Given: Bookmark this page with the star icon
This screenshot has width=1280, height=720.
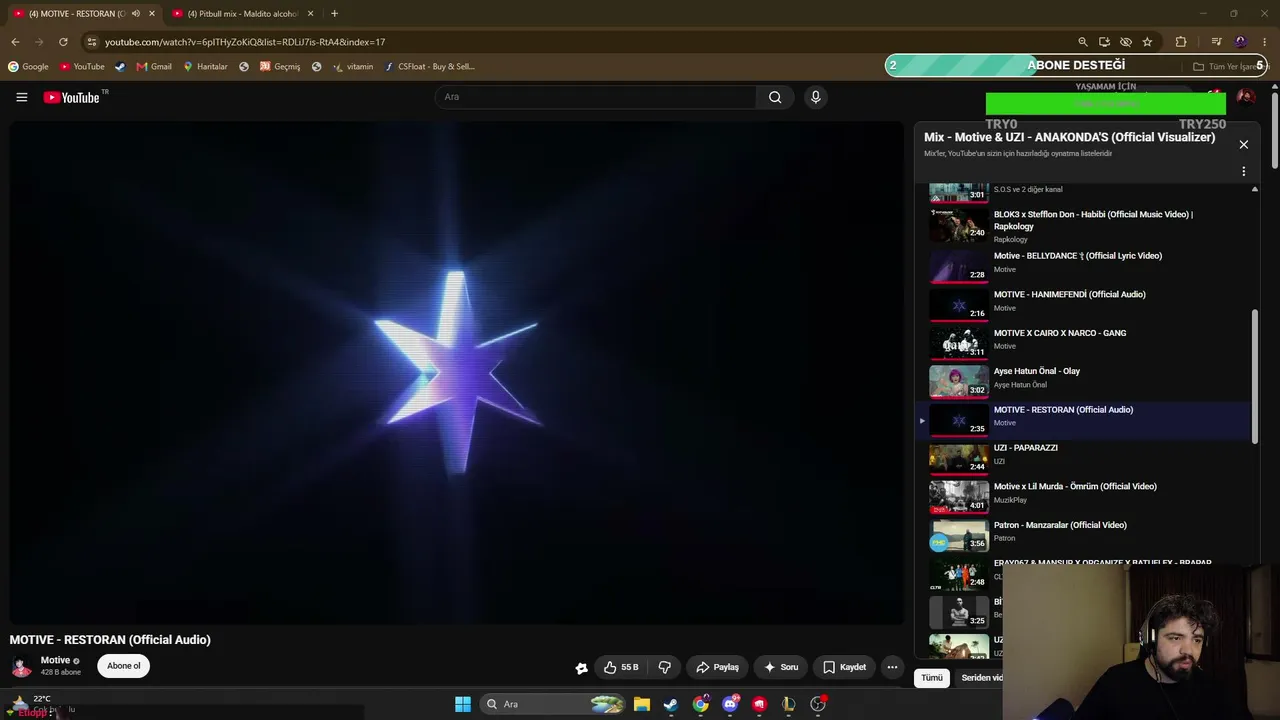Looking at the screenshot, I should [1147, 42].
